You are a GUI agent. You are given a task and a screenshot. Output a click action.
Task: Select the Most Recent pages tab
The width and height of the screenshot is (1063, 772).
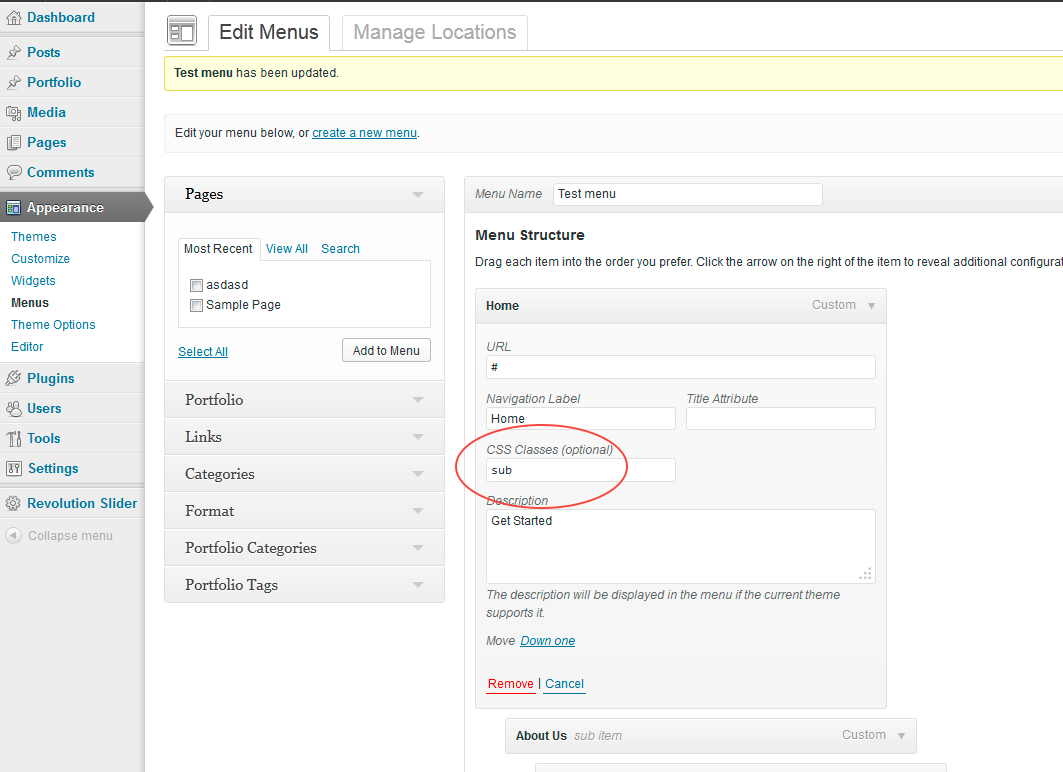click(218, 249)
